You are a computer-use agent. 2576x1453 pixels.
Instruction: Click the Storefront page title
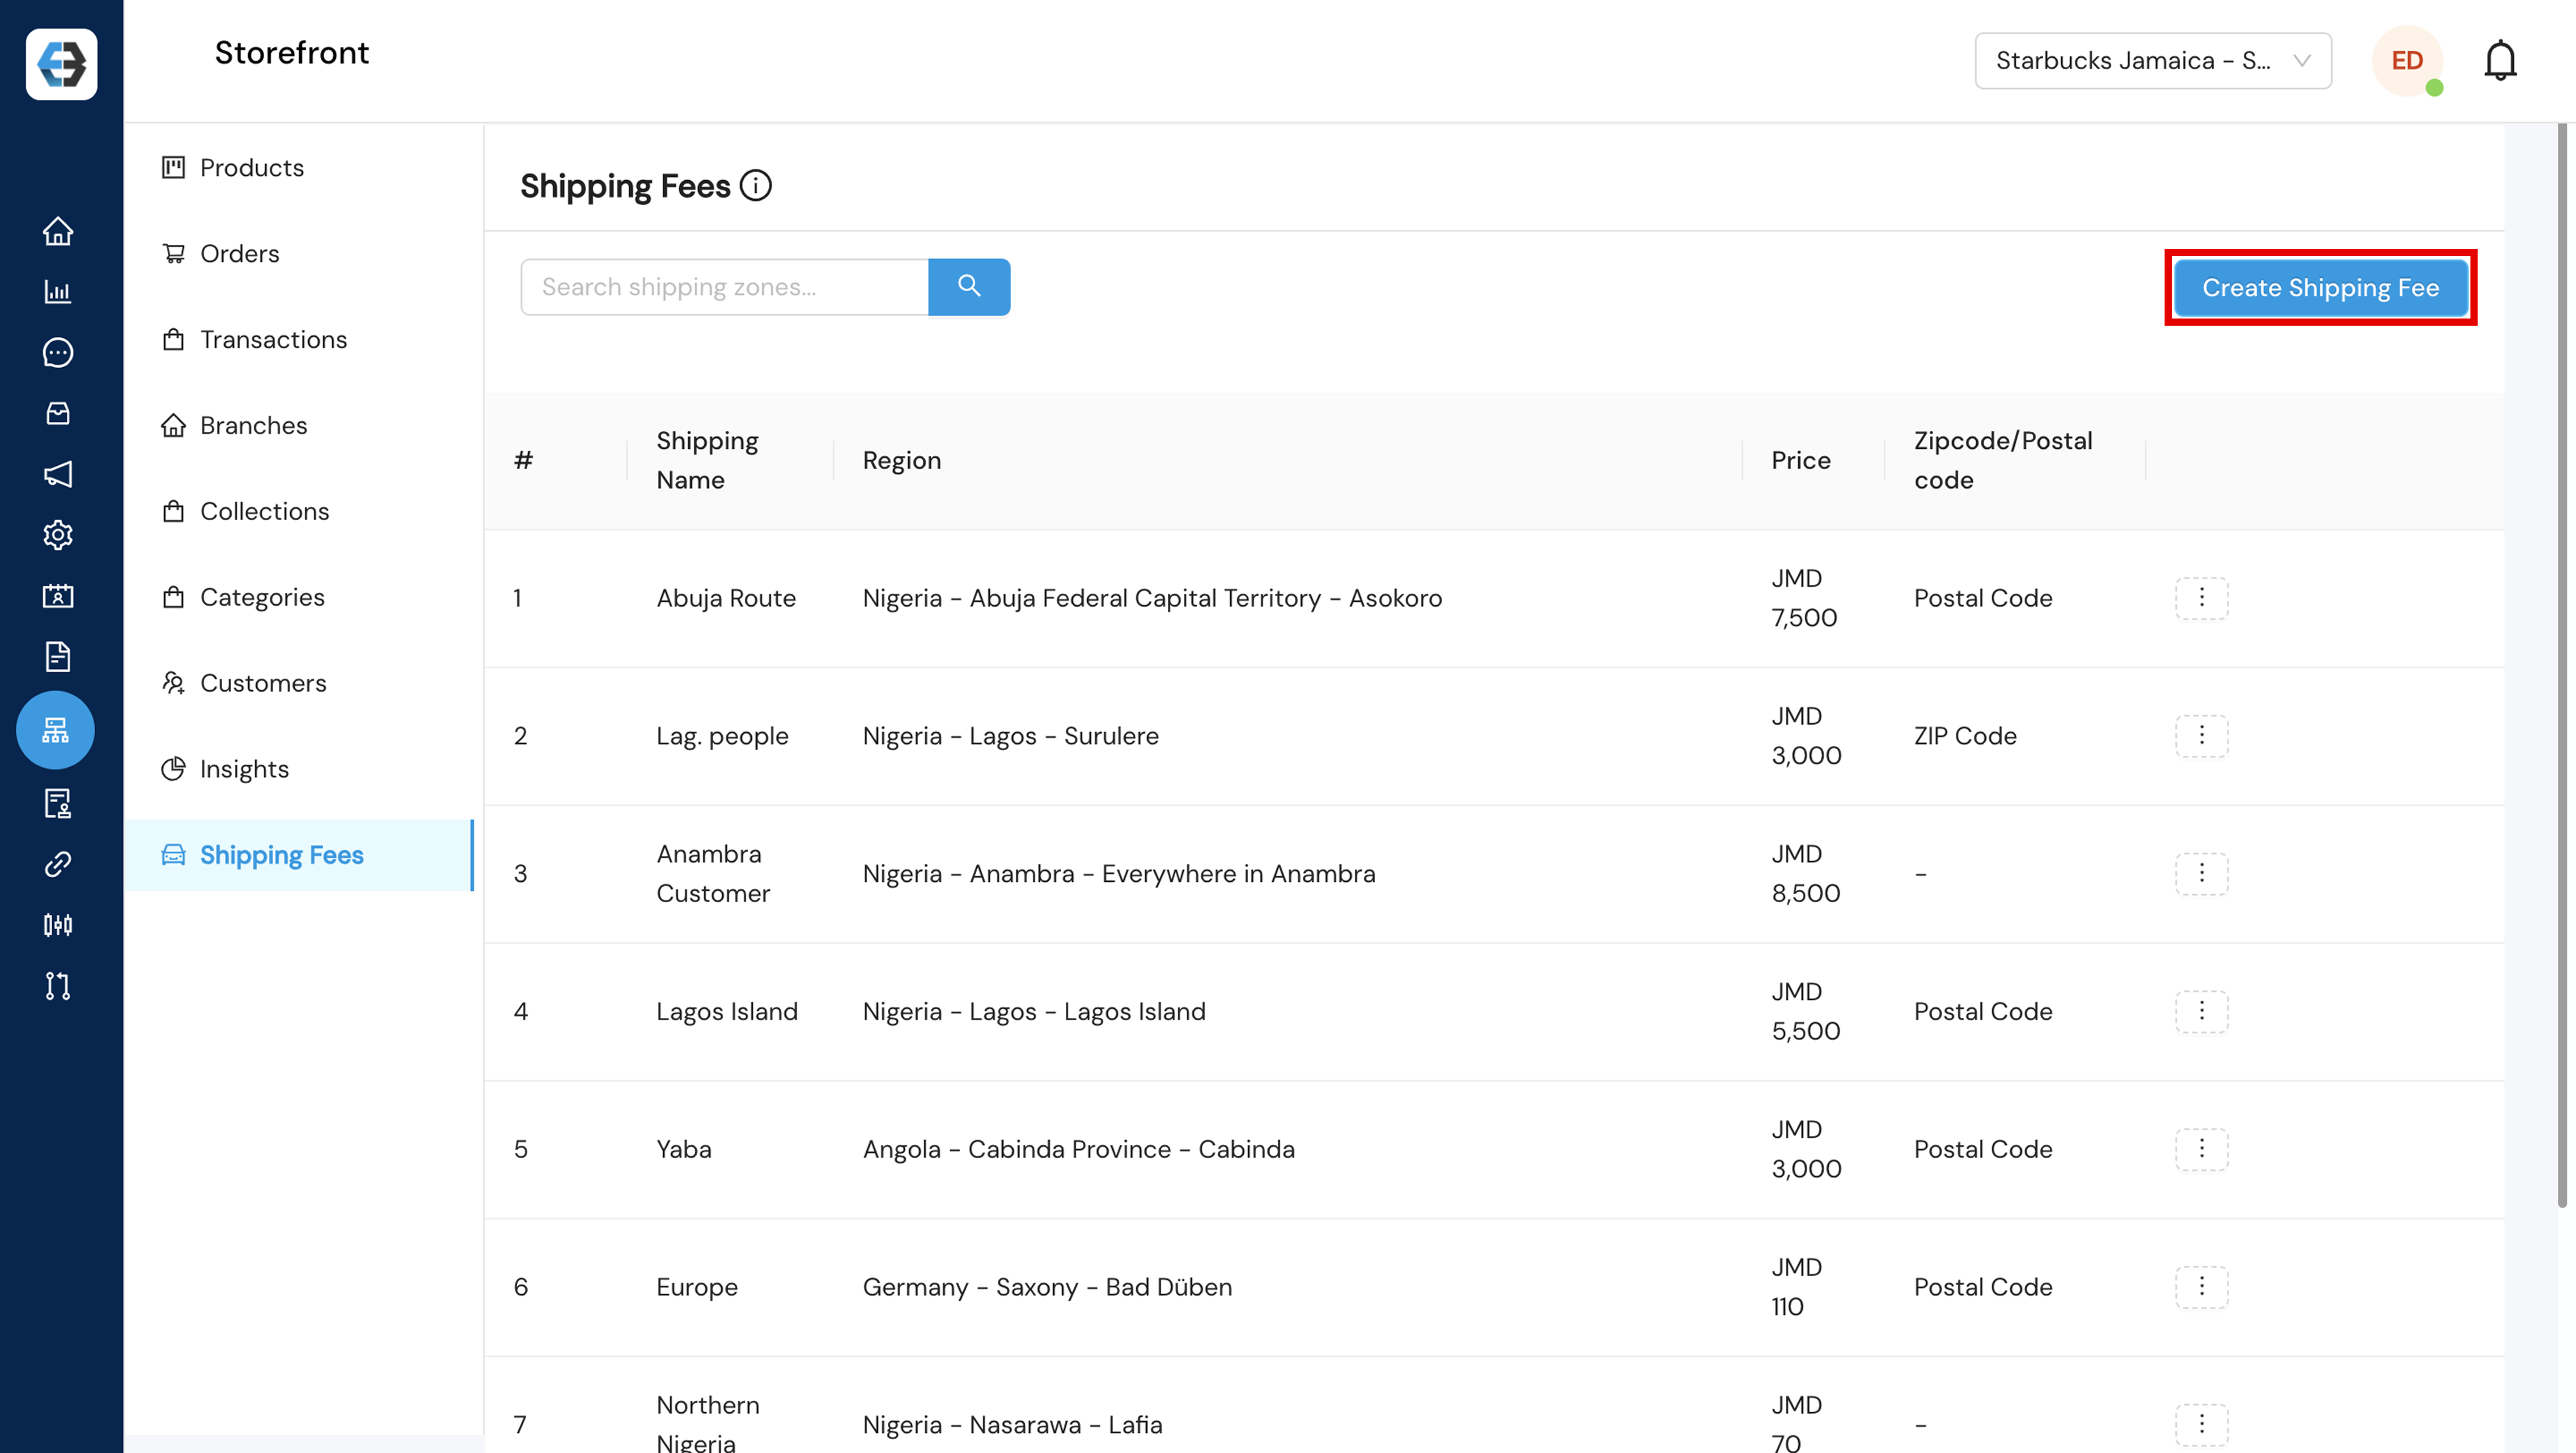292,53
